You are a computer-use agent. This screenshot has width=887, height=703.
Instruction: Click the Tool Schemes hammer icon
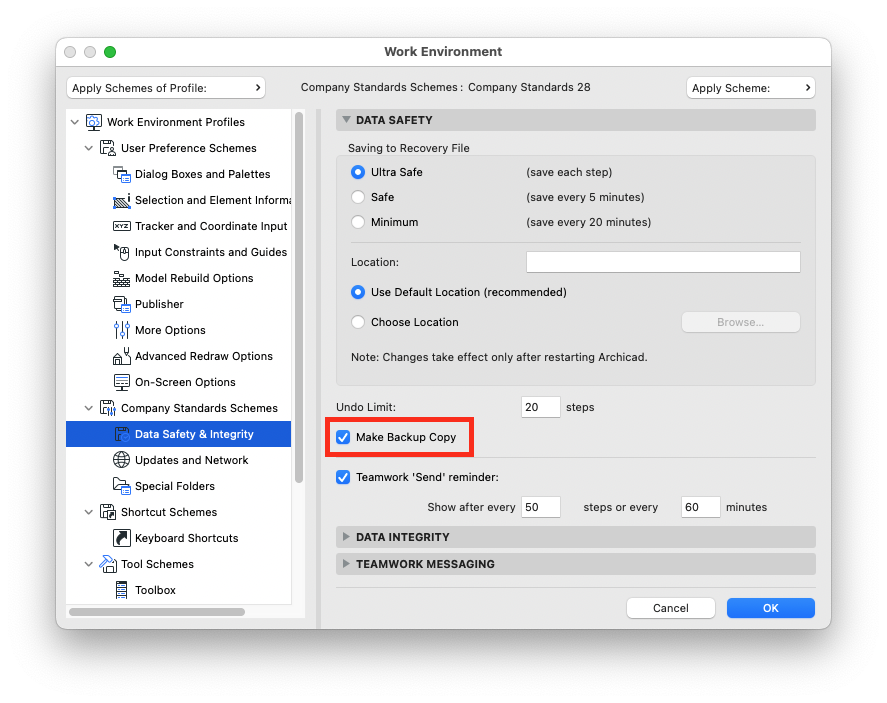tap(107, 564)
